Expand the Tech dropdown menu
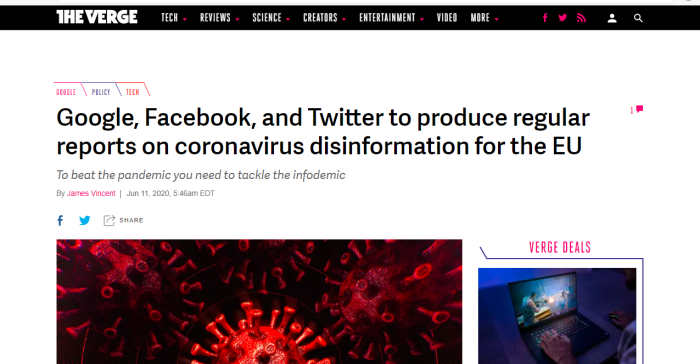 tap(174, 18)
